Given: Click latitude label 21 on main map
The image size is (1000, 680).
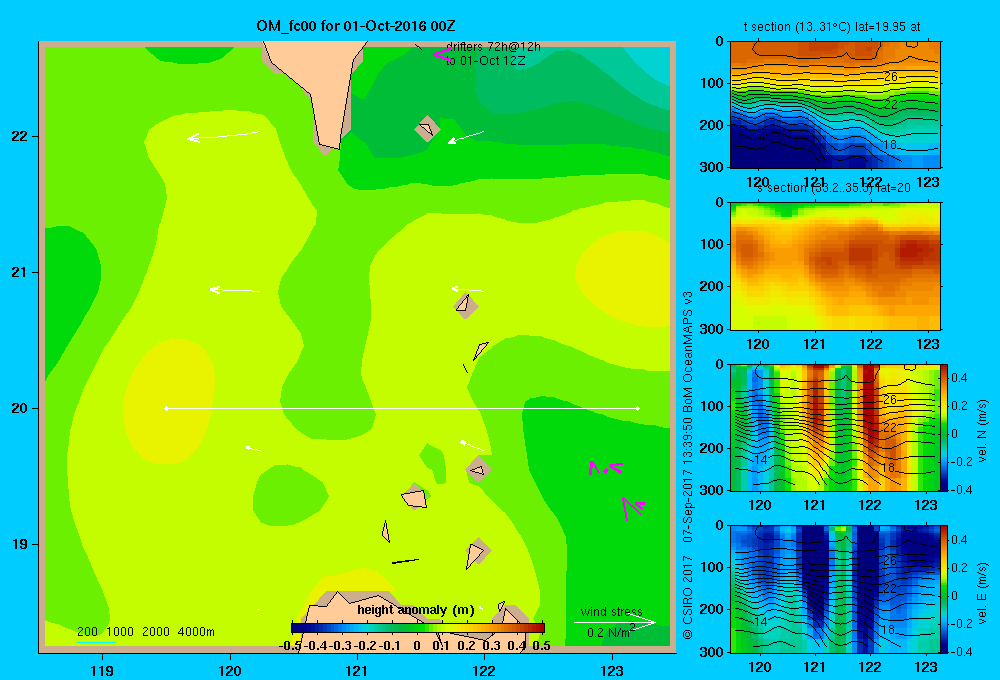Looking at the screenshot, I should pos(20,272).
